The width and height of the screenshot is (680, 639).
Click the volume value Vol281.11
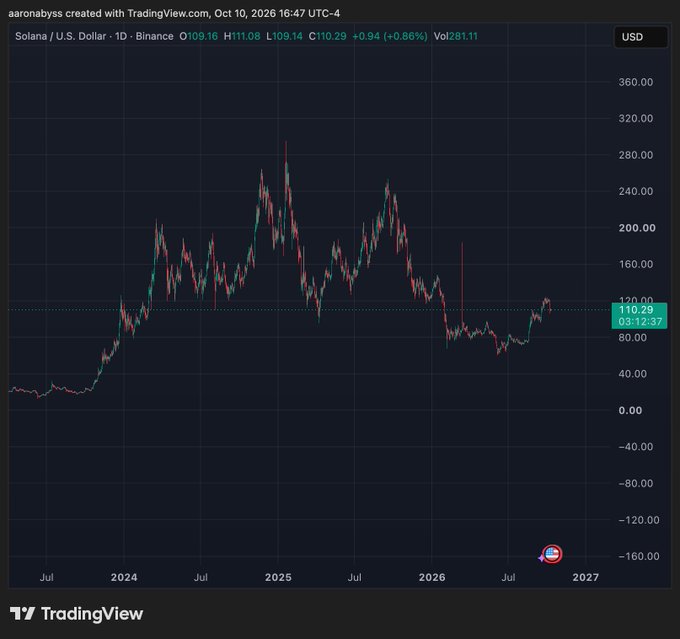(455, 36)
